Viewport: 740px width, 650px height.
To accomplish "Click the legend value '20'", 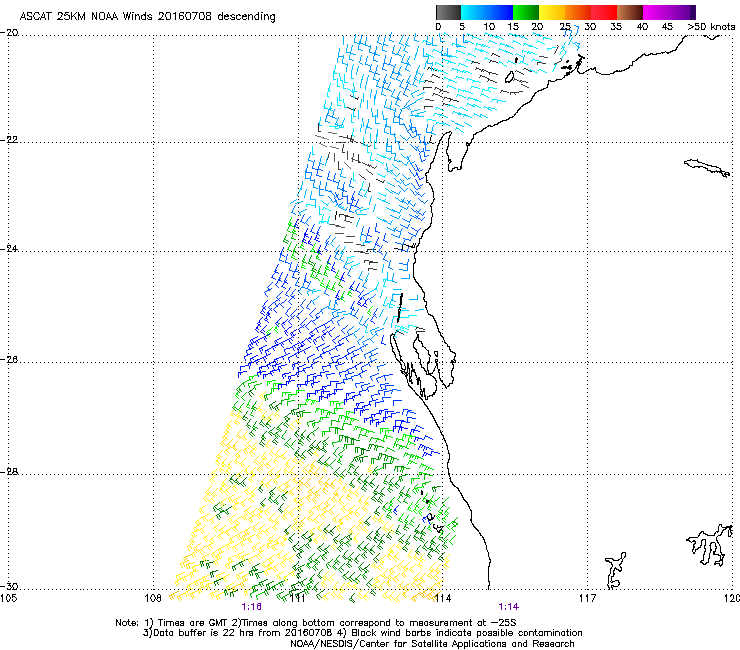I will 537,27.
